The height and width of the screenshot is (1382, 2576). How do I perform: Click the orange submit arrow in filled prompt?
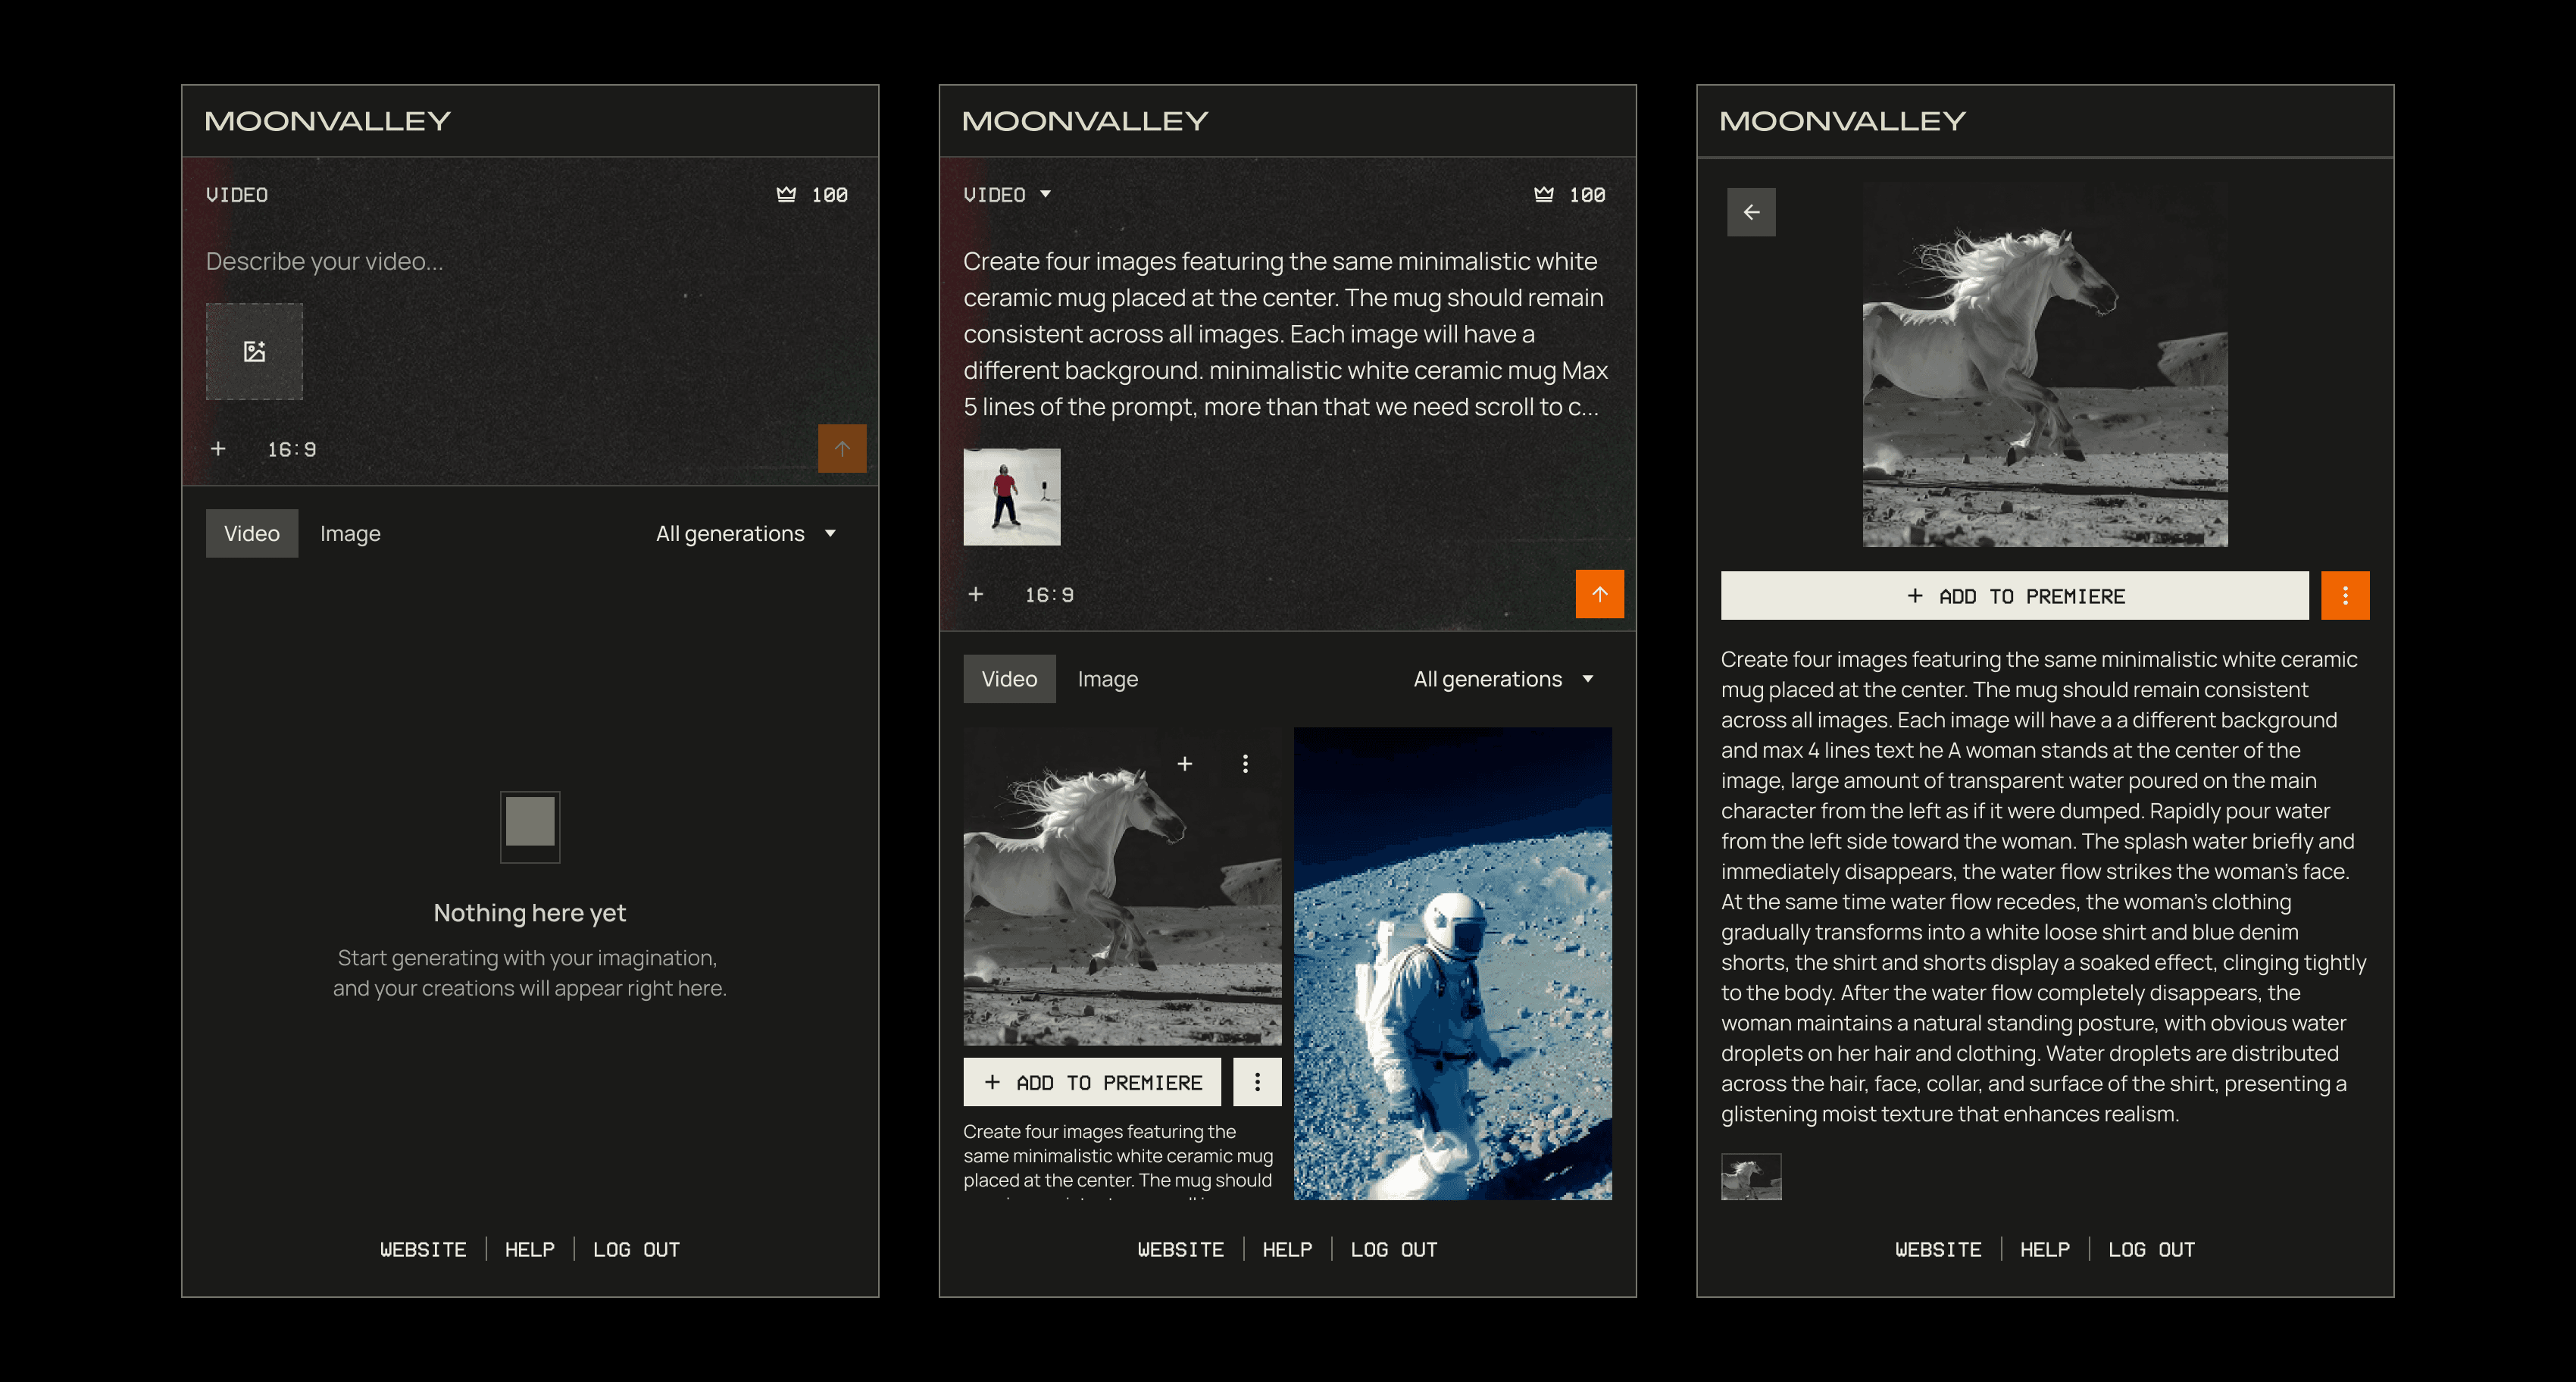click(x=1599, y=594)
